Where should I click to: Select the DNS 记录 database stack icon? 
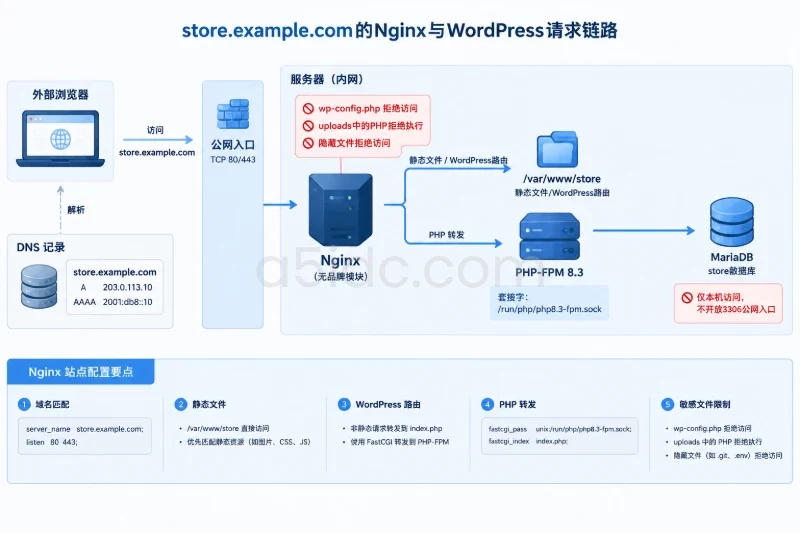(x=39, y=287)
